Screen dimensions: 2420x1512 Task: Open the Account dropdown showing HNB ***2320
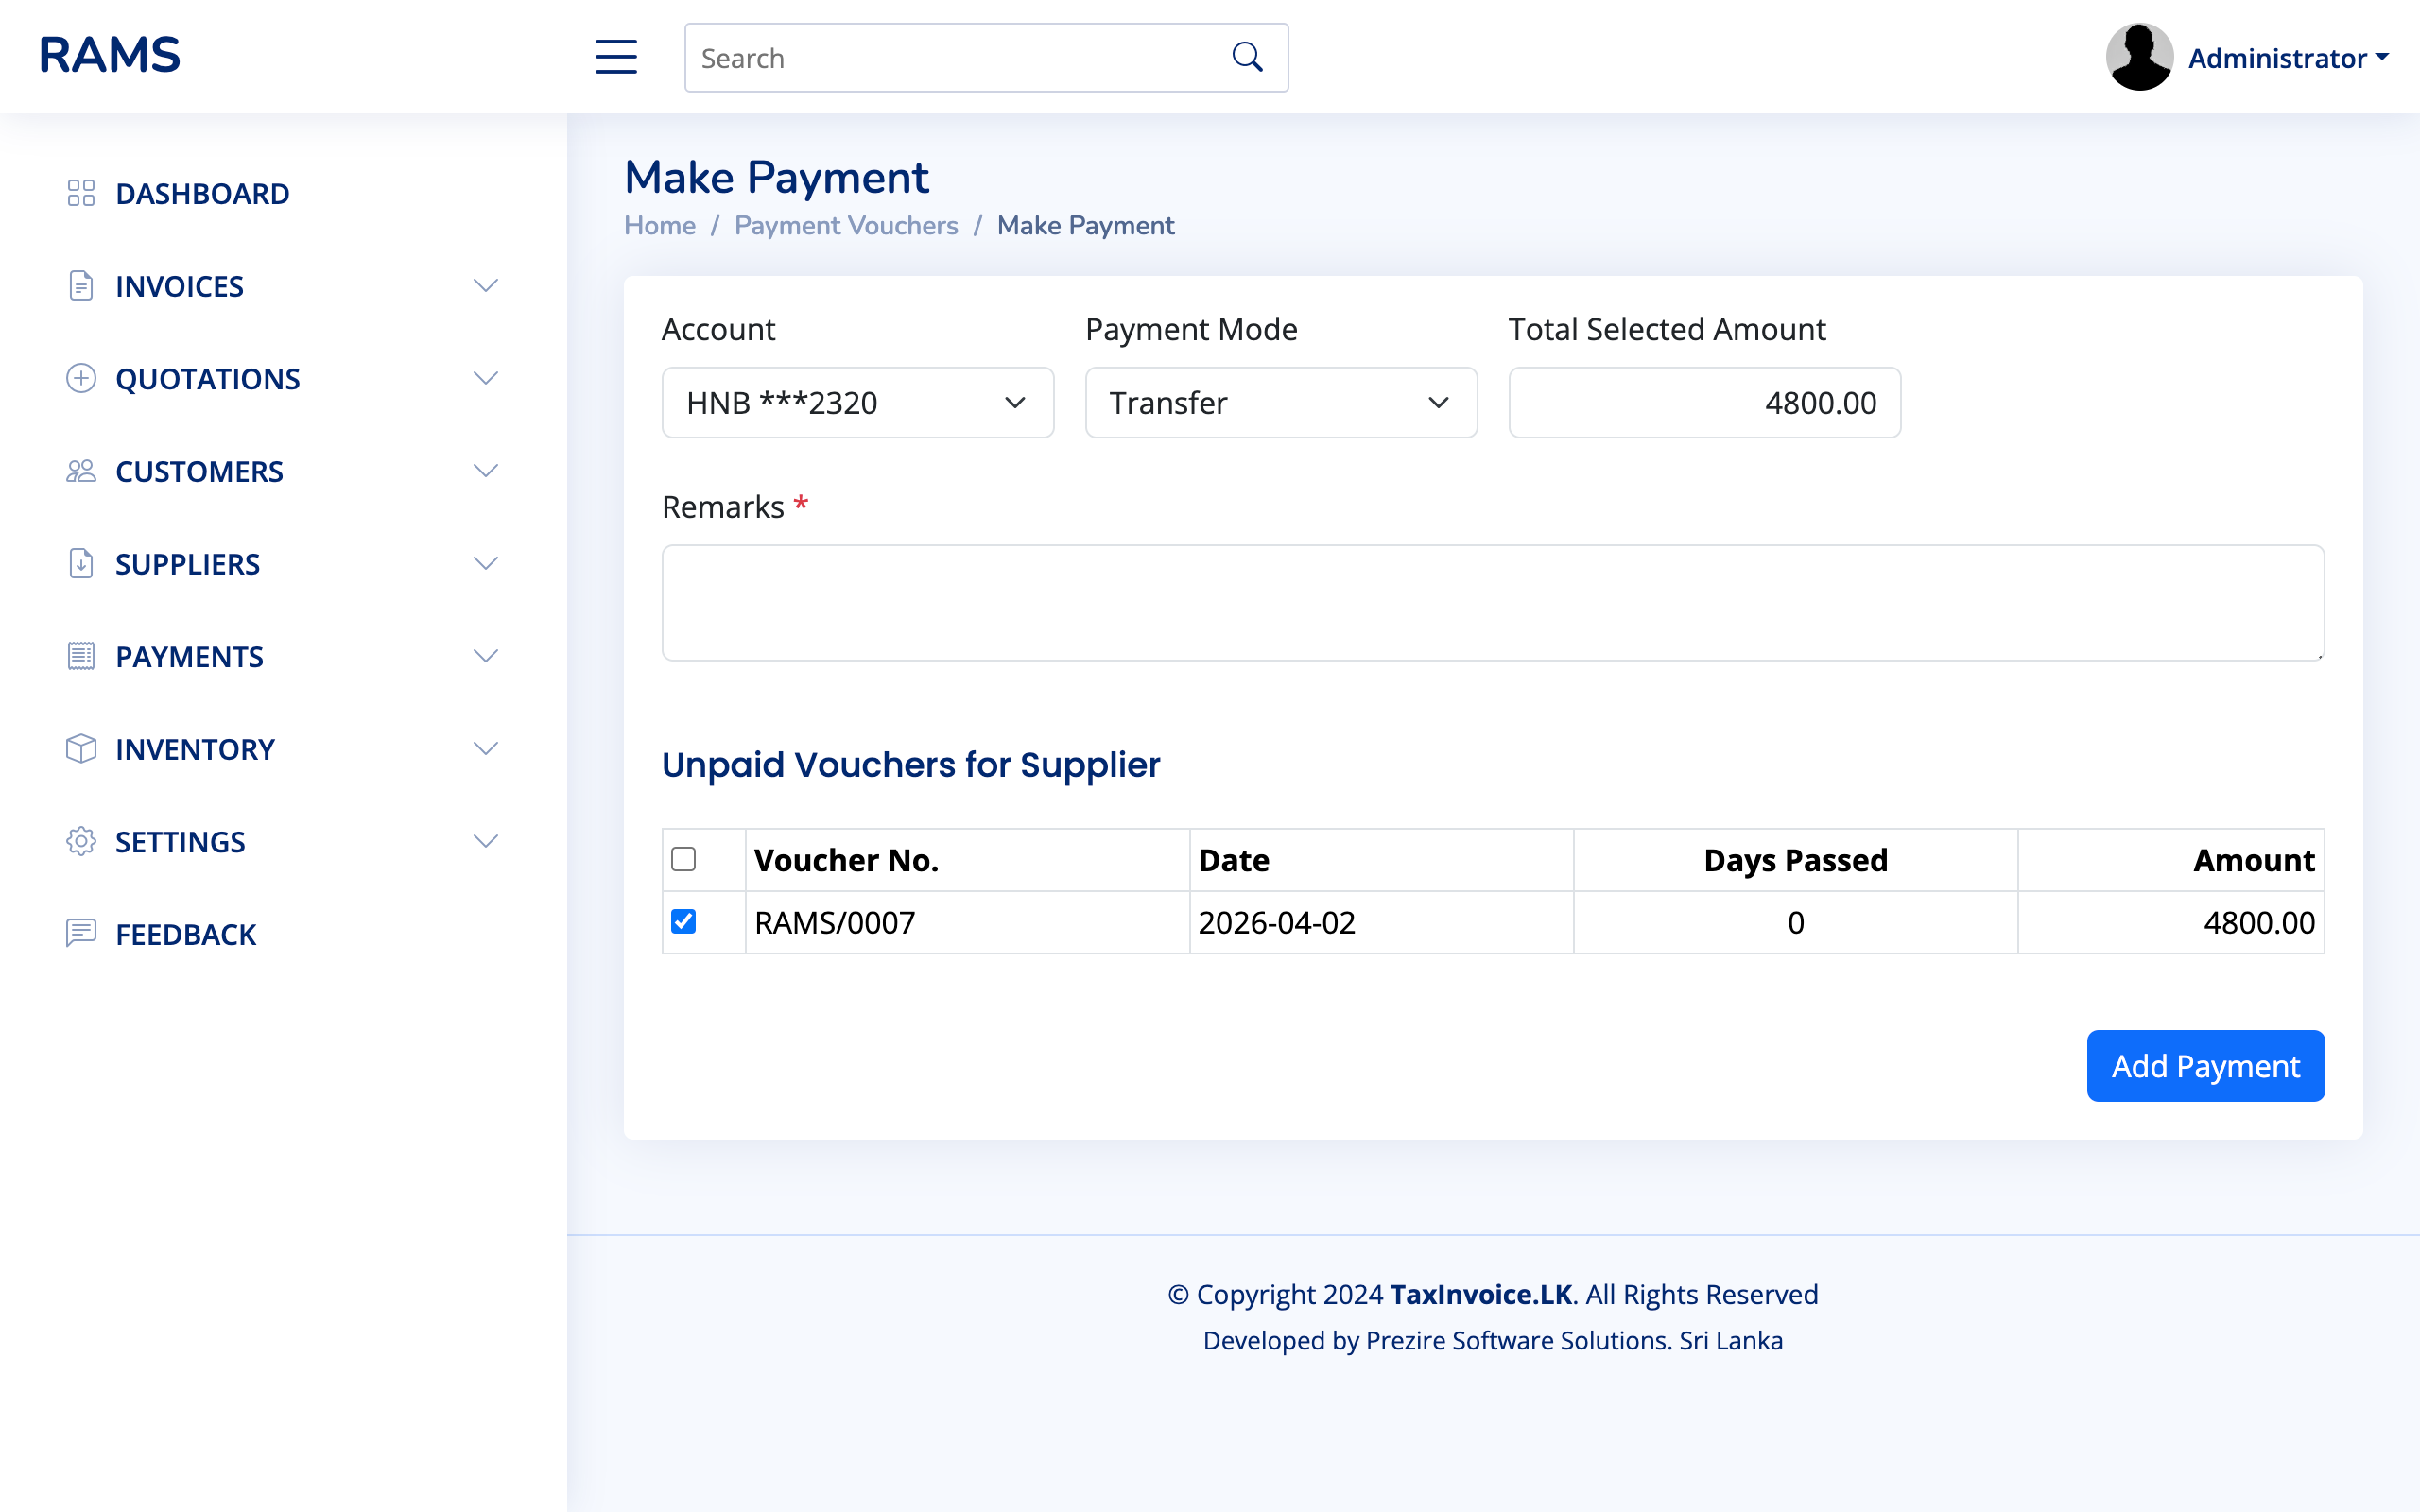[857, 402]
